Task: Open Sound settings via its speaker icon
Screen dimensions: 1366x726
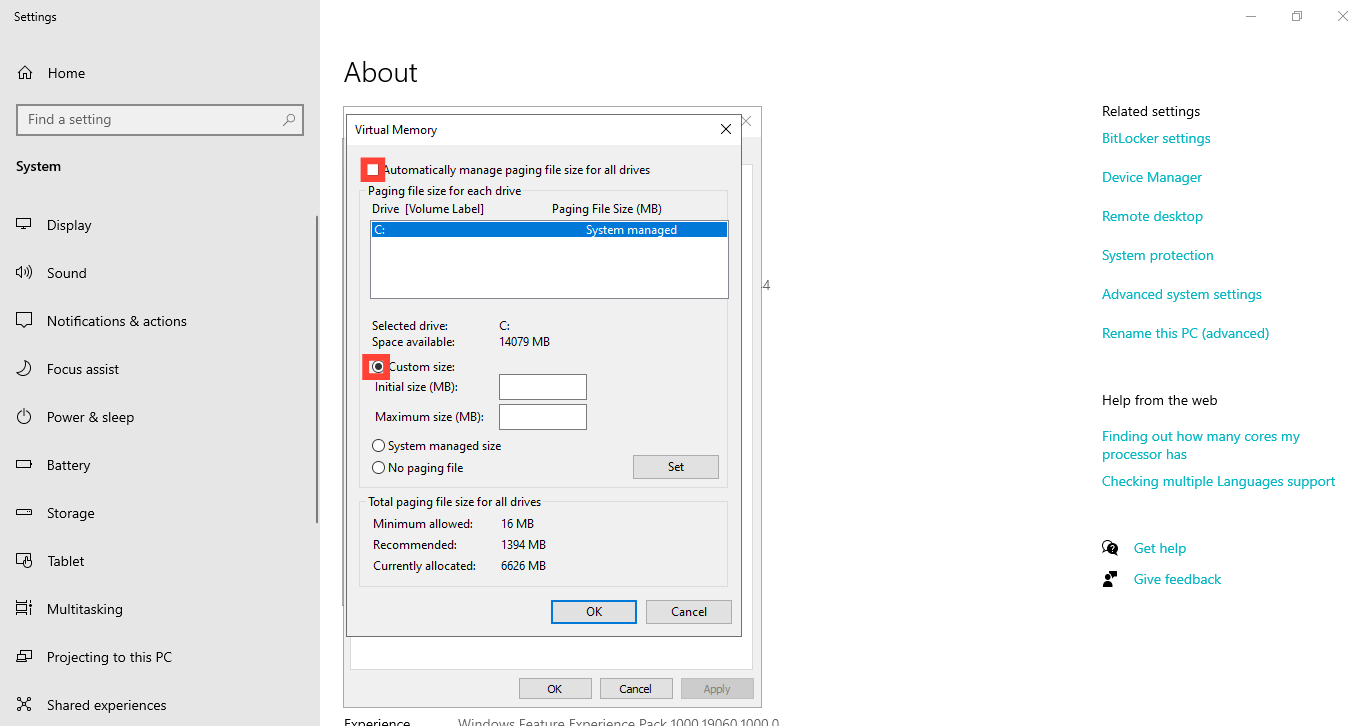Action: point(23,272)
